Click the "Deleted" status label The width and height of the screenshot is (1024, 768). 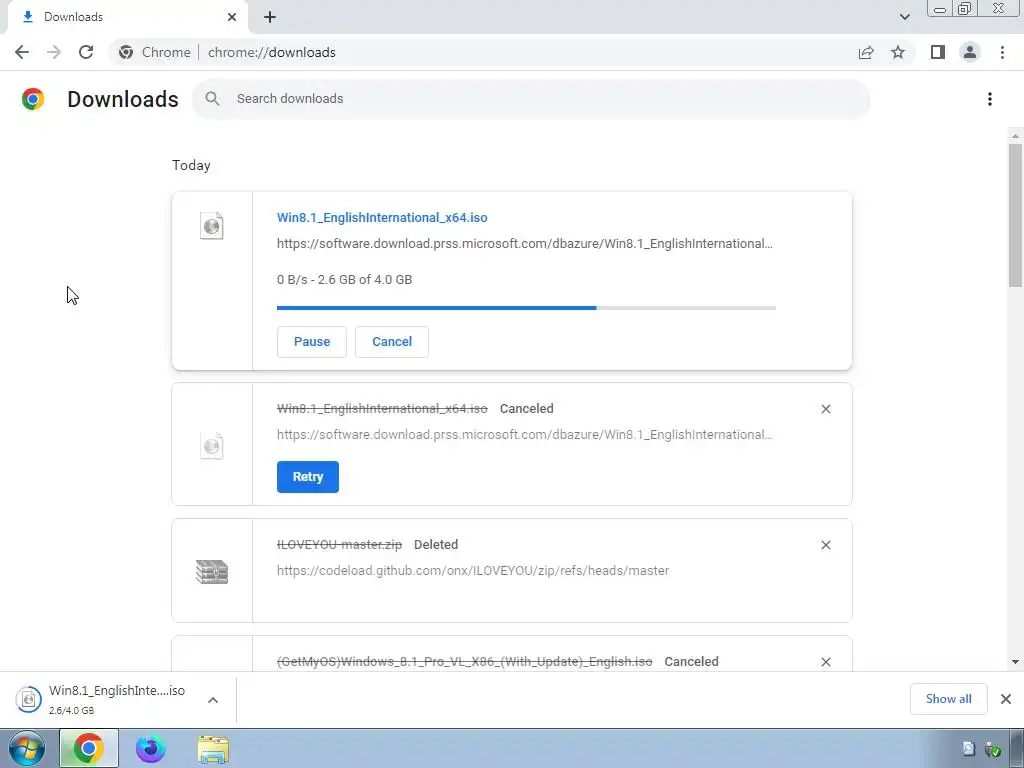(x=436, y=545)
